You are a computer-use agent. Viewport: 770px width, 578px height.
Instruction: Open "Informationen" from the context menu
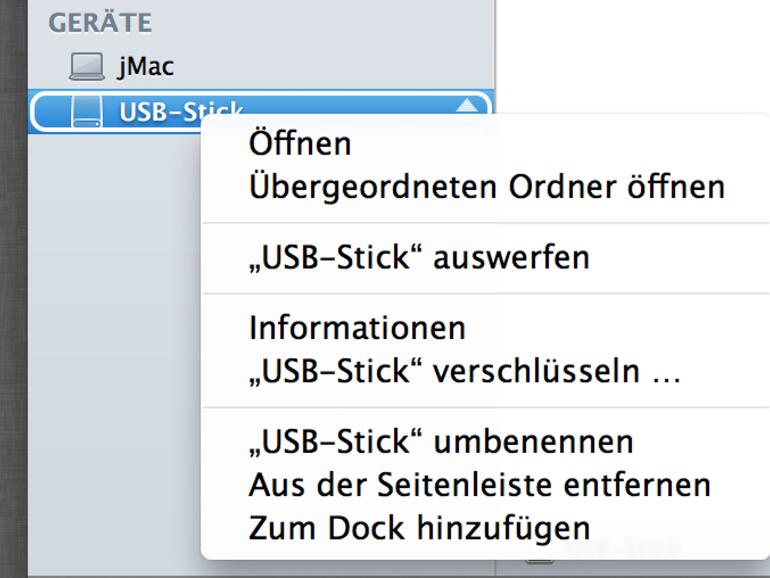(357, 328)
